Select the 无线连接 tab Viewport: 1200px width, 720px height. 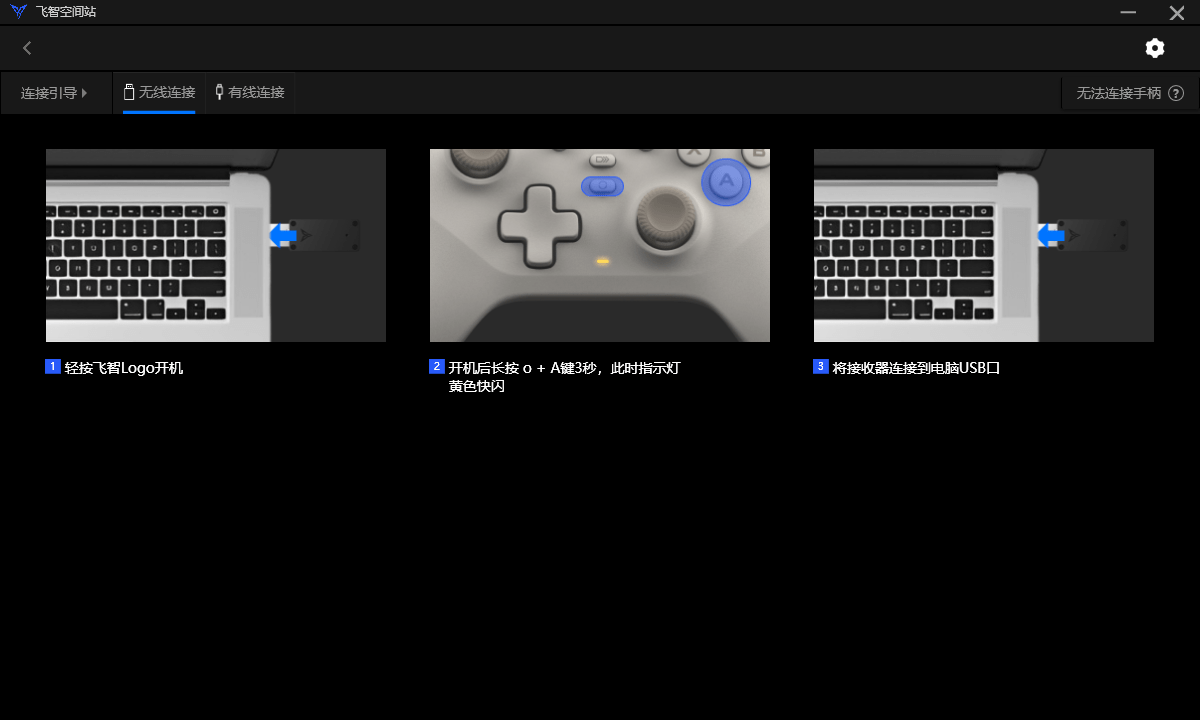coord(159,93)
